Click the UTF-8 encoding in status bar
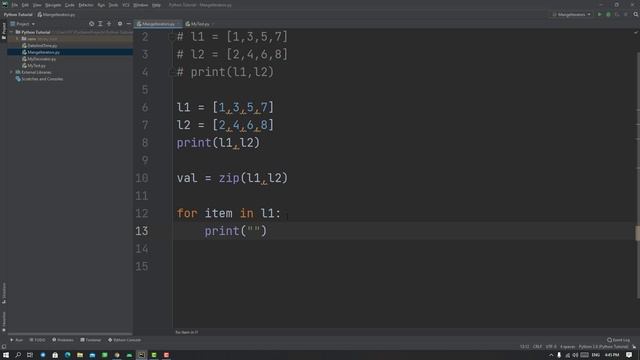The height and width of the screenshot is (360, 640). click(x=551, y=347)
